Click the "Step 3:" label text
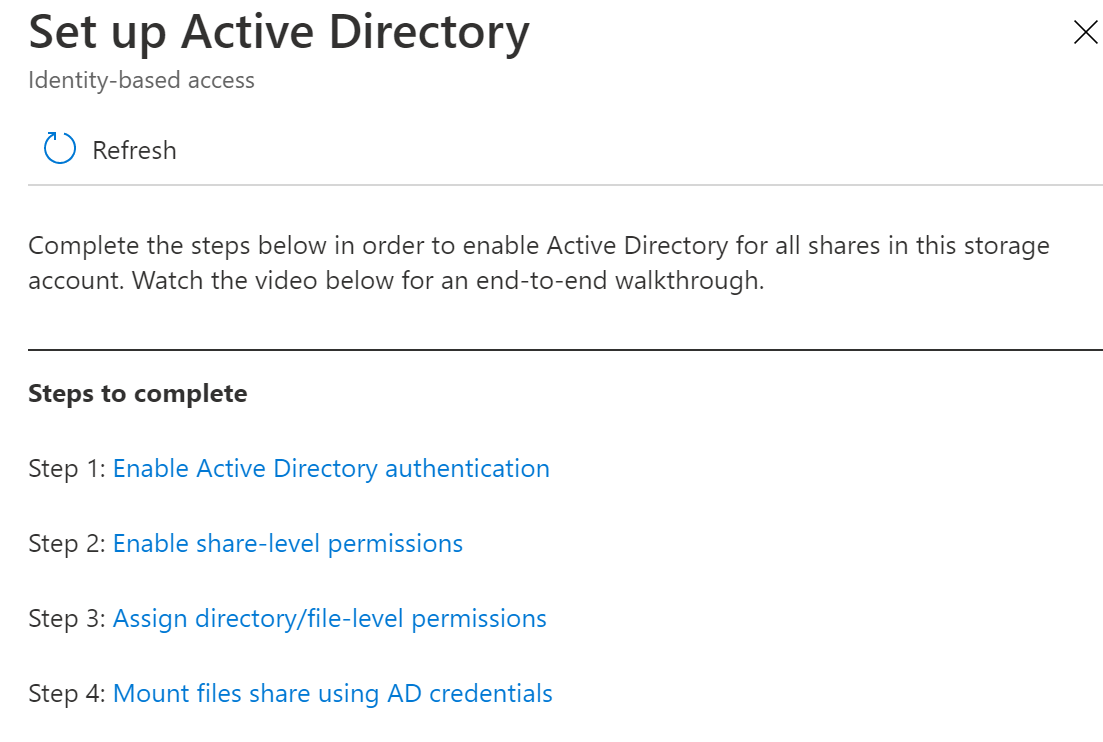 67,618
